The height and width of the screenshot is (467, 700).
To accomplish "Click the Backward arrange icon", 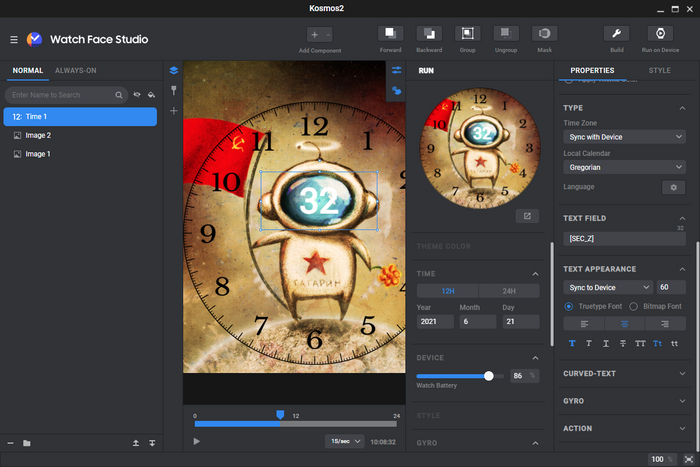I will (429, 34).
